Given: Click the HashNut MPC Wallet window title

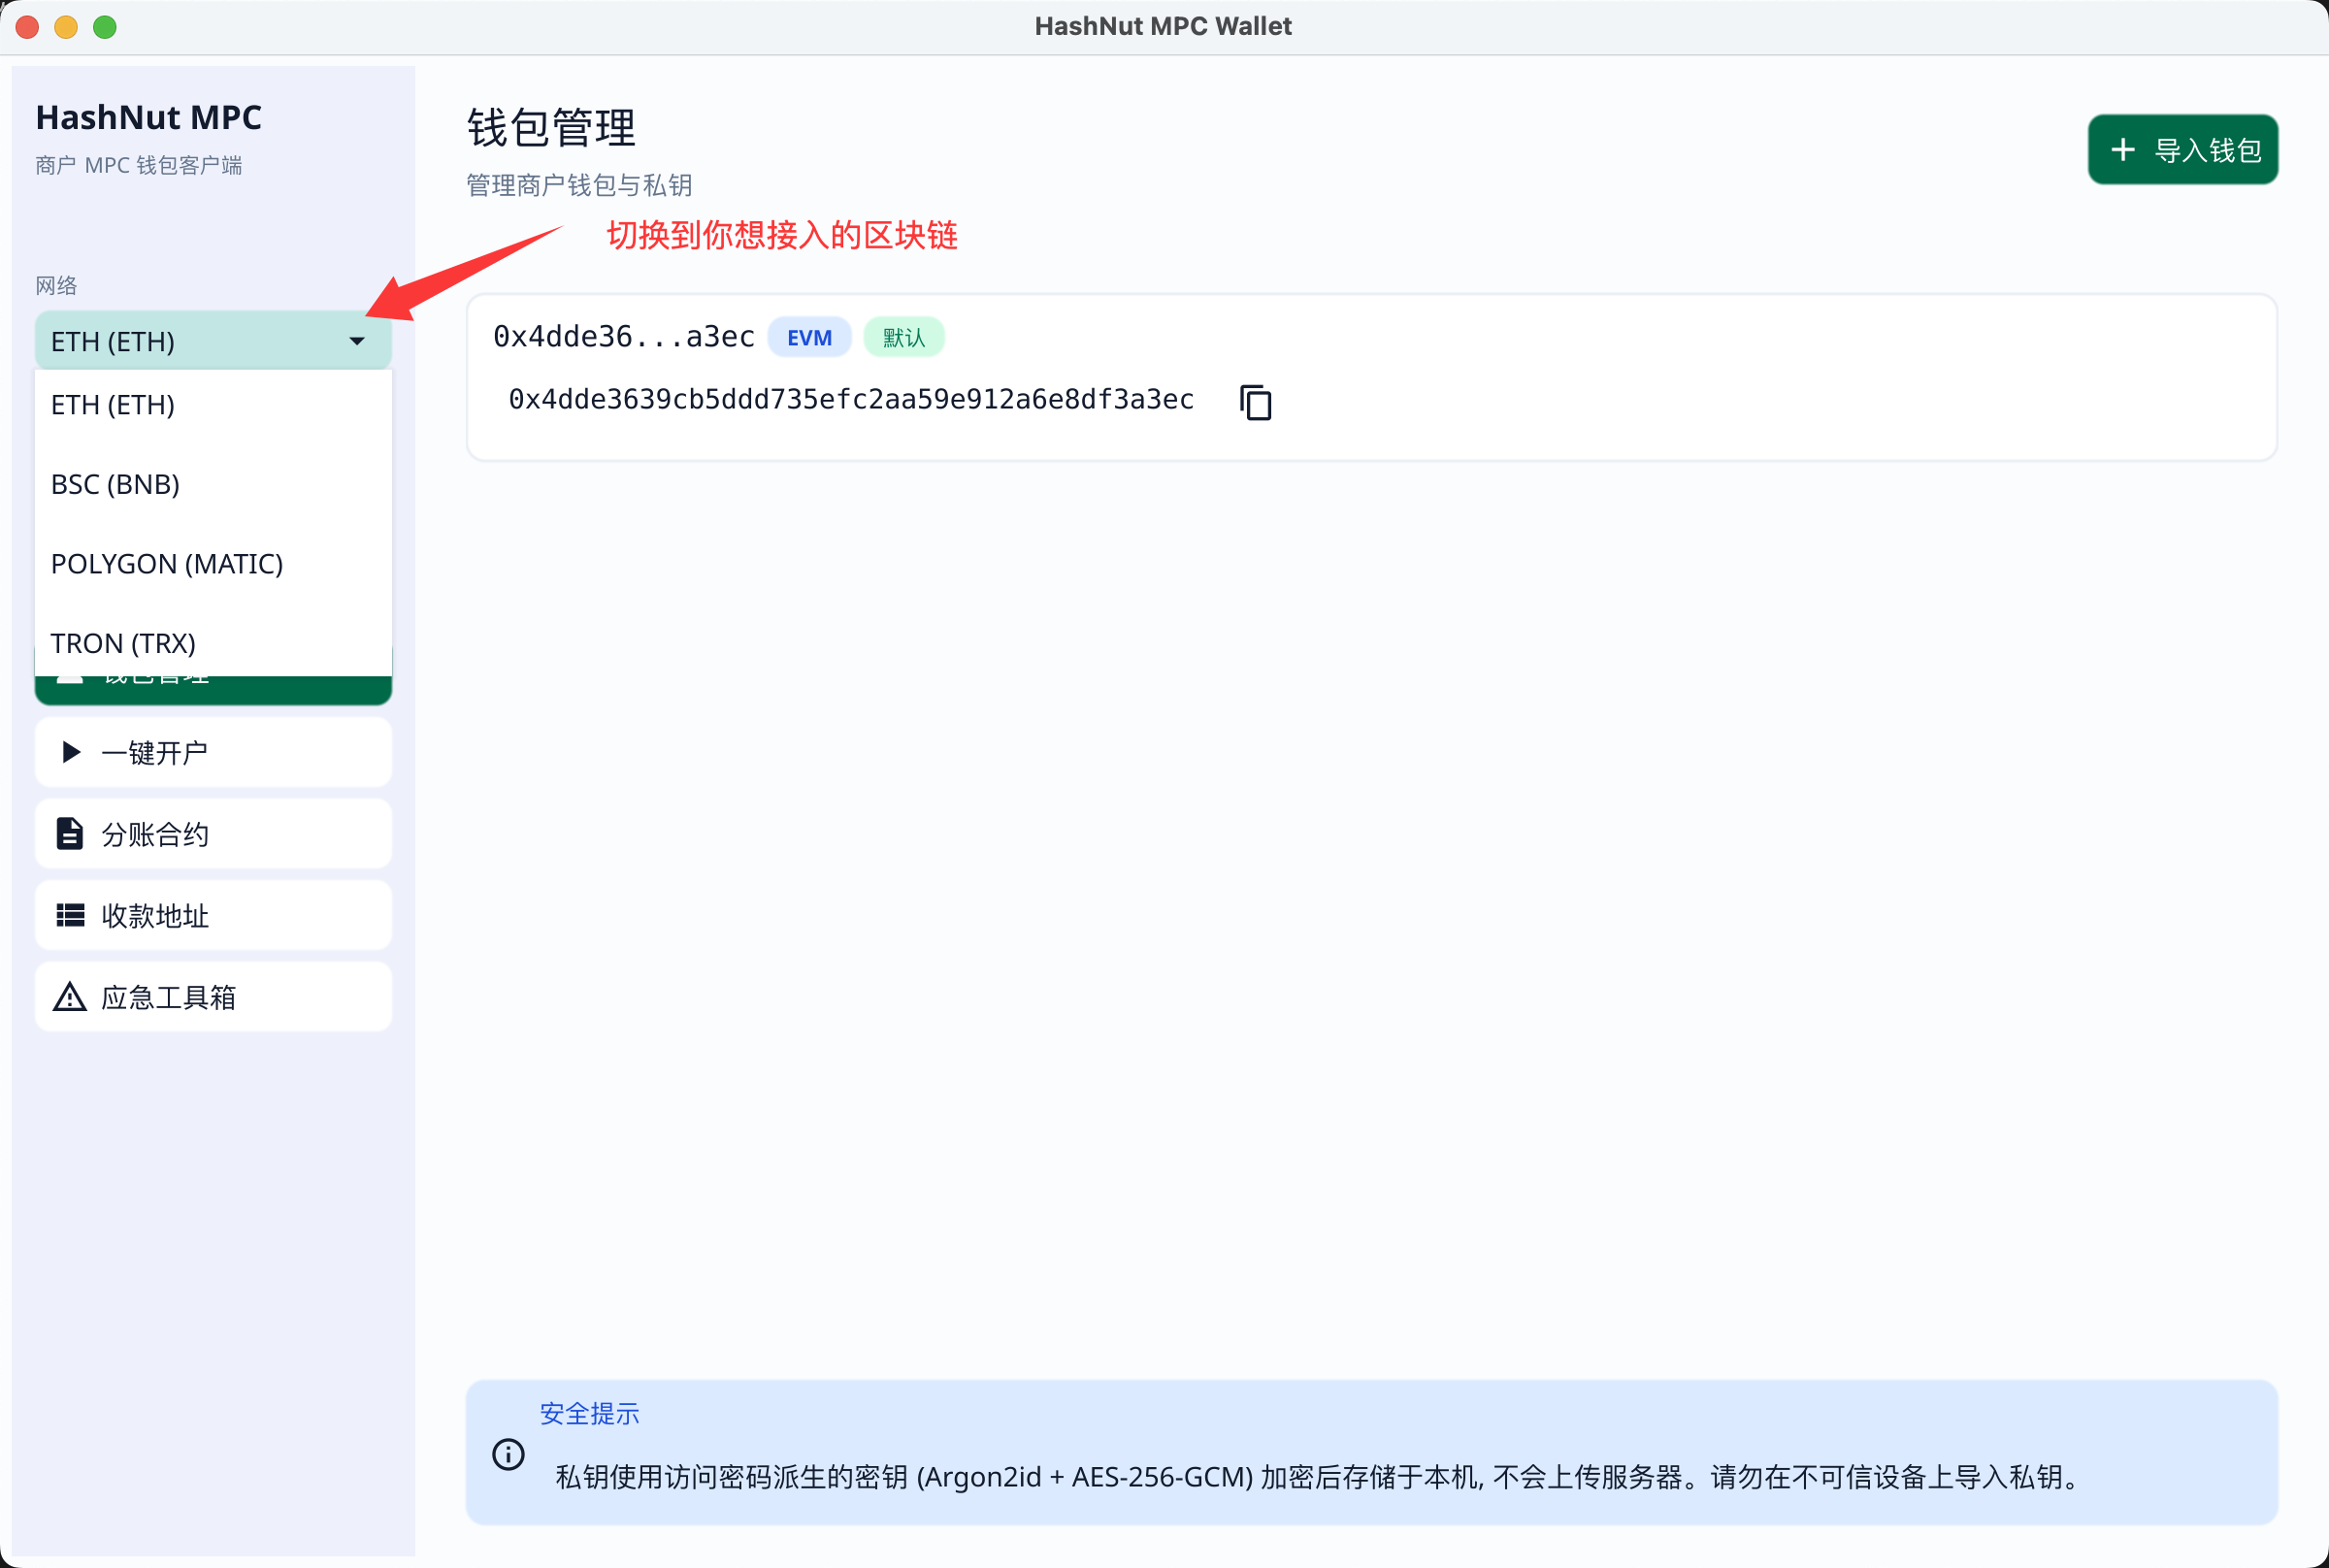Looking at the screenshot, I should [1163, 26].
